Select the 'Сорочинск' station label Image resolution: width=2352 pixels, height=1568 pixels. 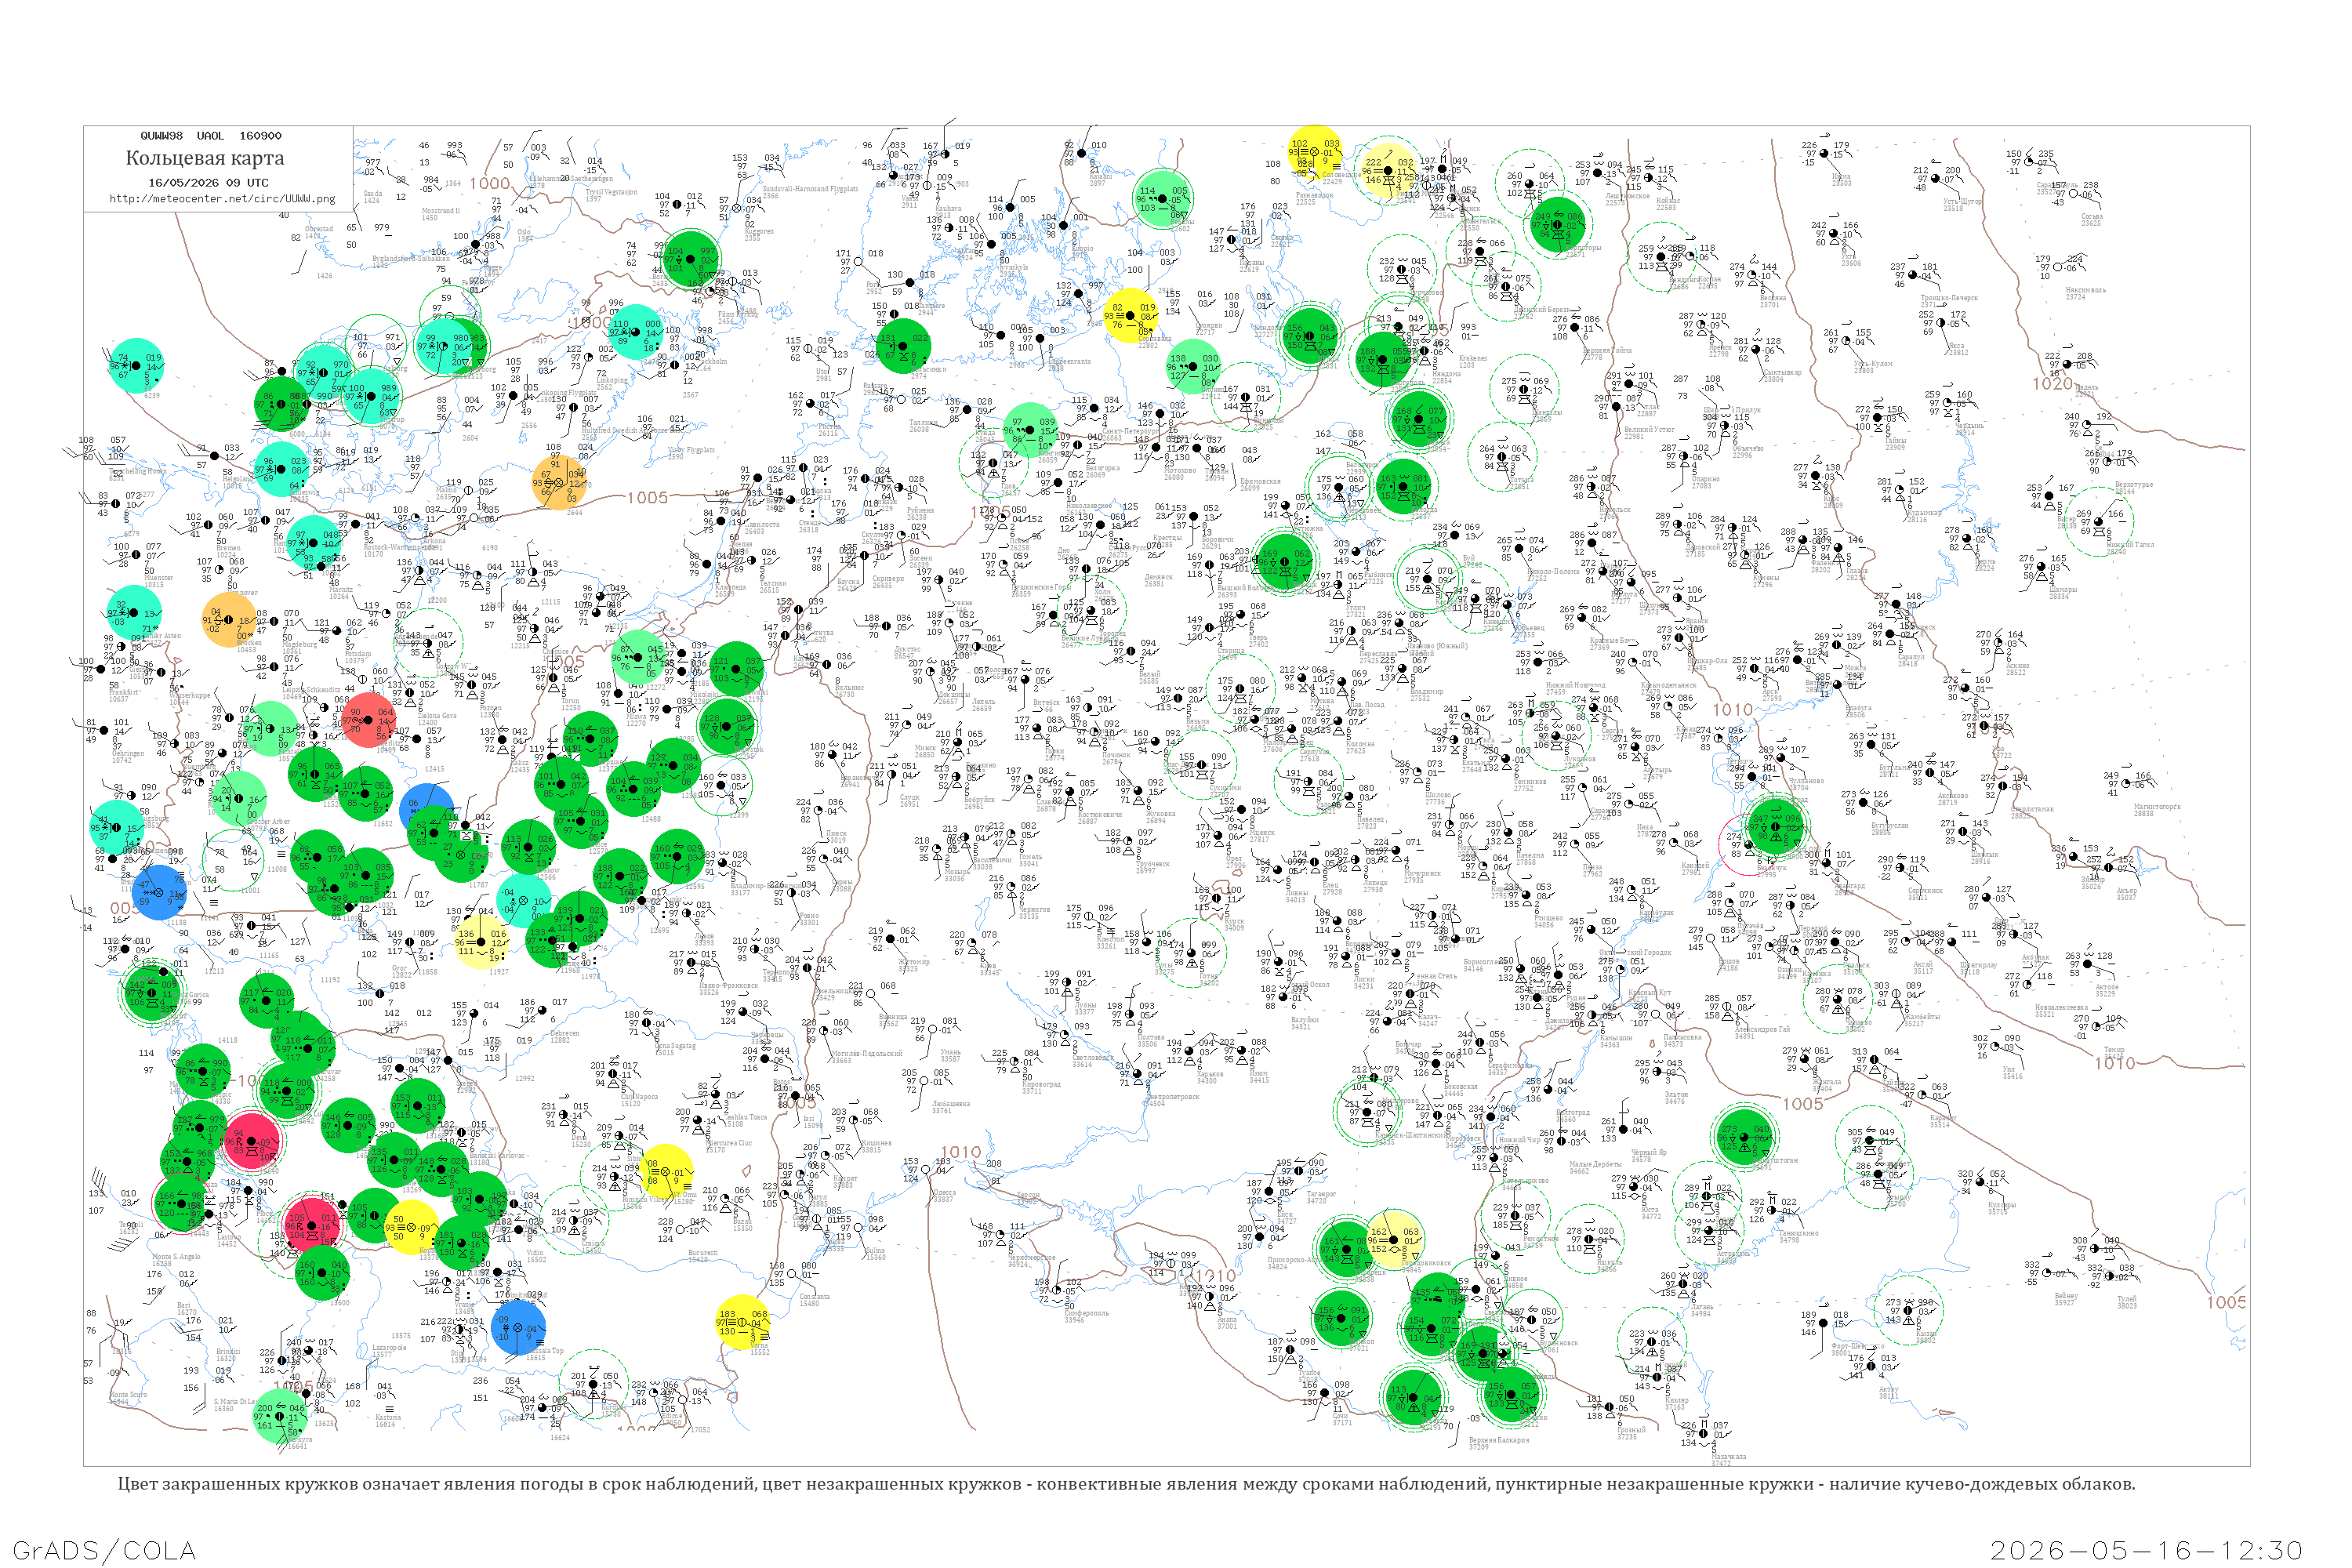[x=1924, y=890]
